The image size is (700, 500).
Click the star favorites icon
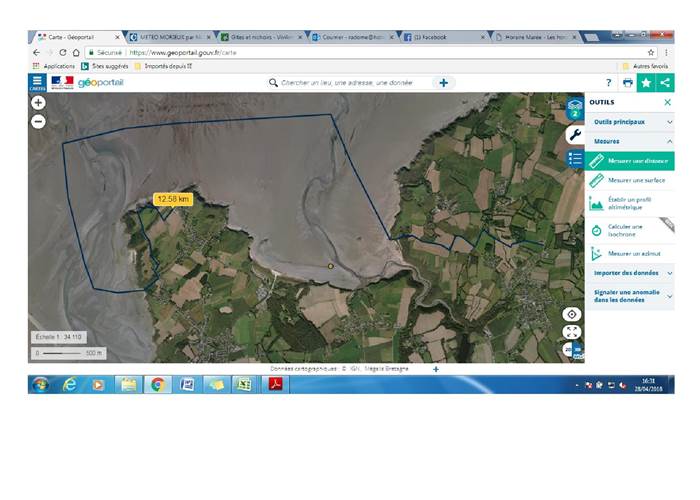click(646, 83)
